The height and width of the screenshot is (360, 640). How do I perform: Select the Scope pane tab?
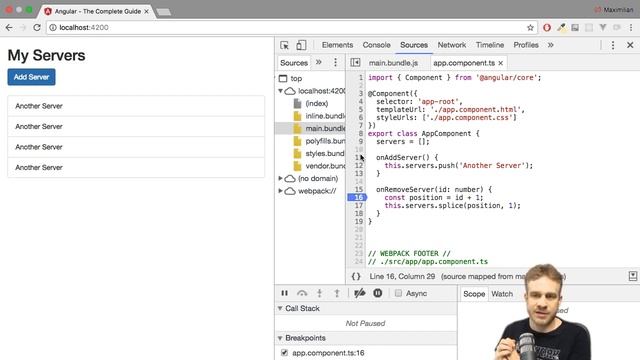pyautogui.click(x=474, y=294)
